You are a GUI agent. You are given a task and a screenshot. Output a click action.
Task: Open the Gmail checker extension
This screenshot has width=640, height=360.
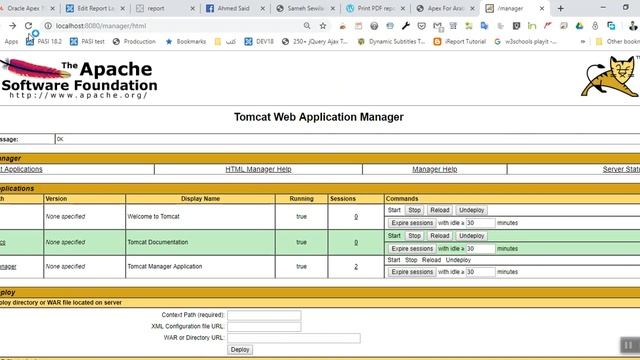coord(438,26)
